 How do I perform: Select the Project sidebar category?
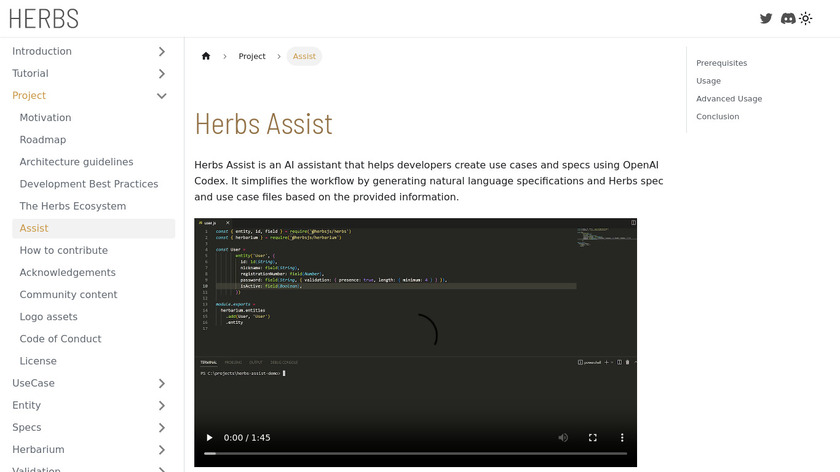pyautogui.click(x=29, y=95)
